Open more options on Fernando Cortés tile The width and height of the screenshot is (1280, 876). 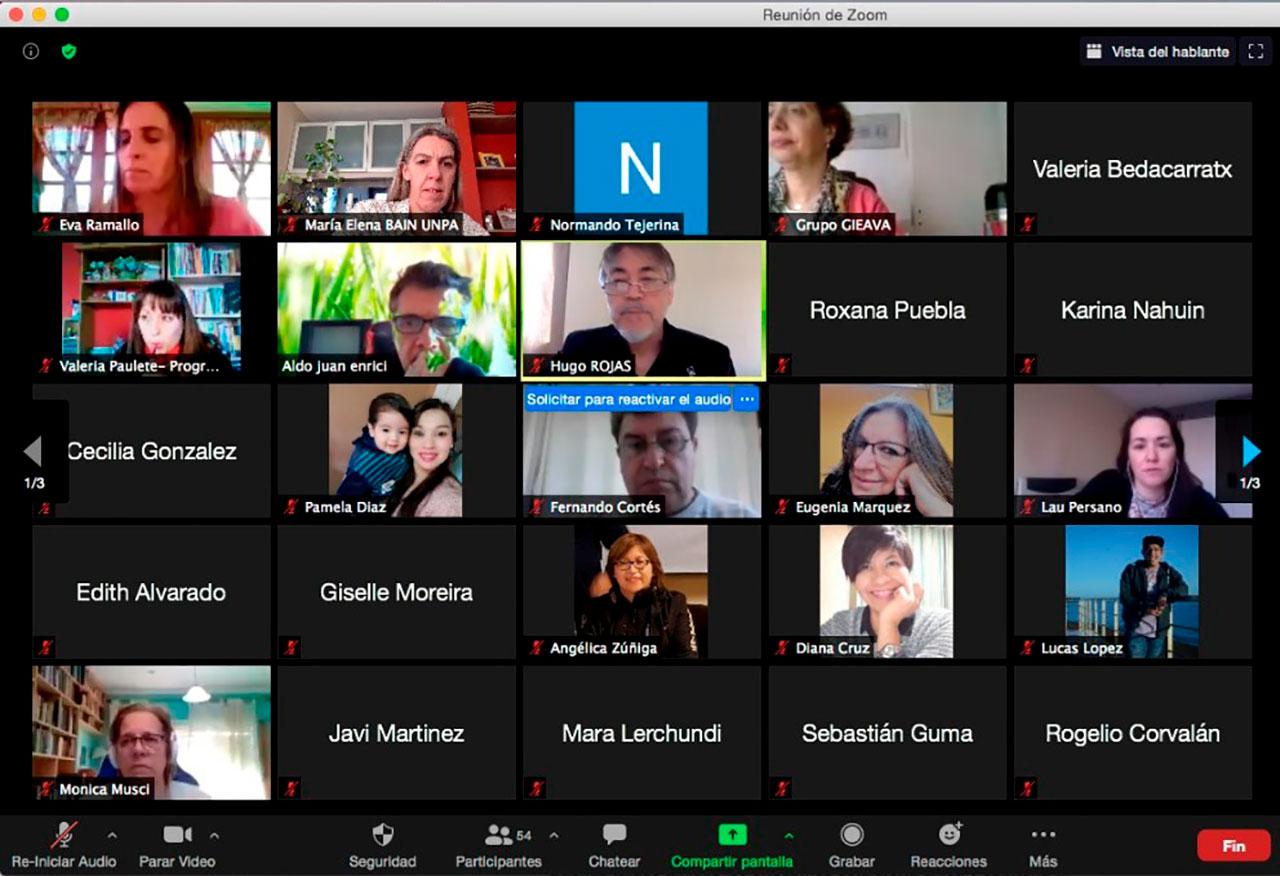click(x=747, y=399)
